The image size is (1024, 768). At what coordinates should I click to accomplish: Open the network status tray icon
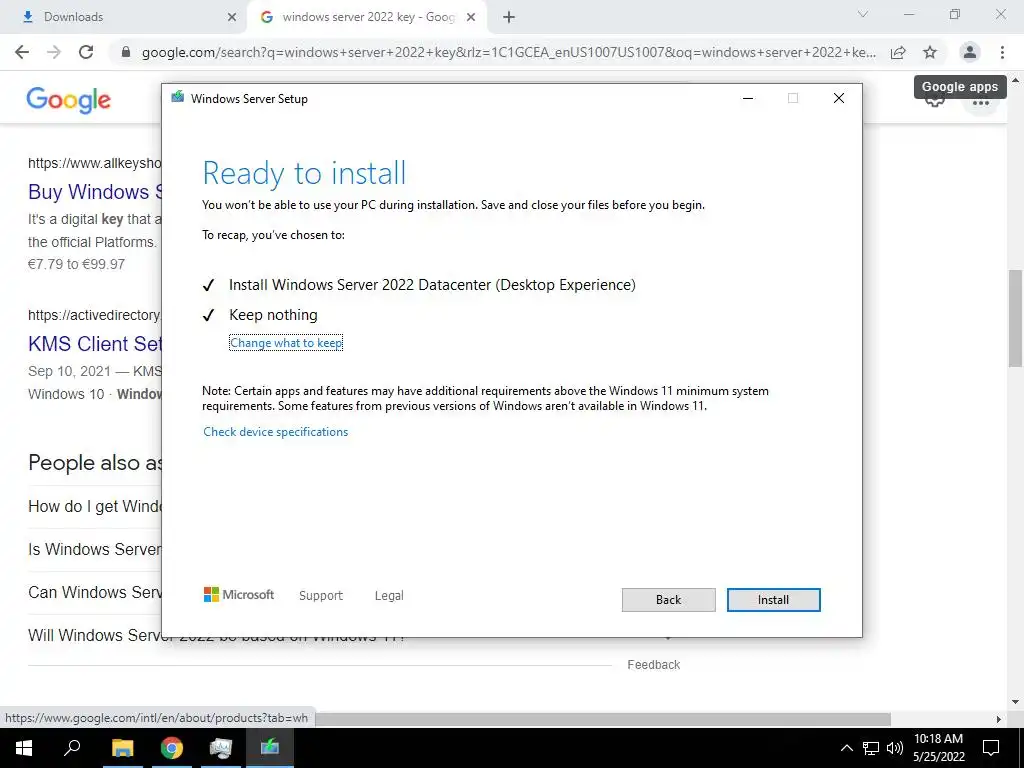coord(871,748)
